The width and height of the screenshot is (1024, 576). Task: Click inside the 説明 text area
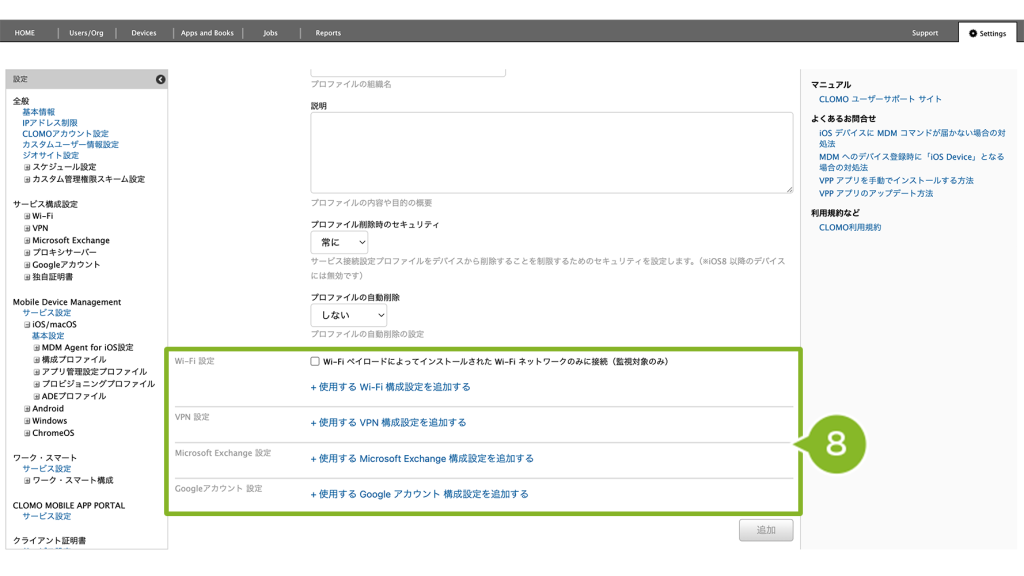tap(551, 152)
